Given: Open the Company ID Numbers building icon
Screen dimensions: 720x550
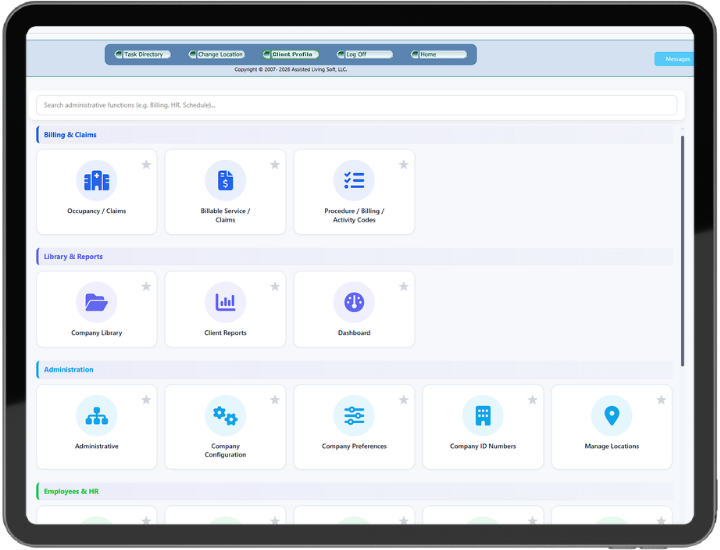Looking at the screenshot, I should 483,415.
